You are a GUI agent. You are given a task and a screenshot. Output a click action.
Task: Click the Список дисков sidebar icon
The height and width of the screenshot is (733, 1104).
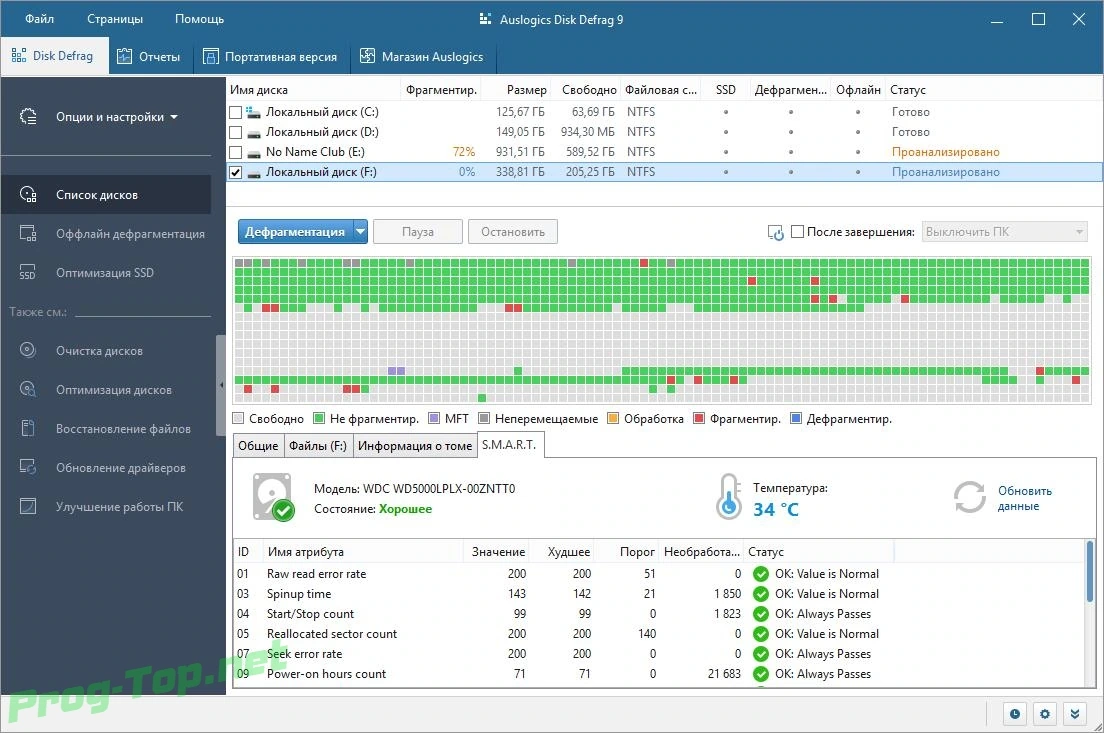(x=28, y=194)
